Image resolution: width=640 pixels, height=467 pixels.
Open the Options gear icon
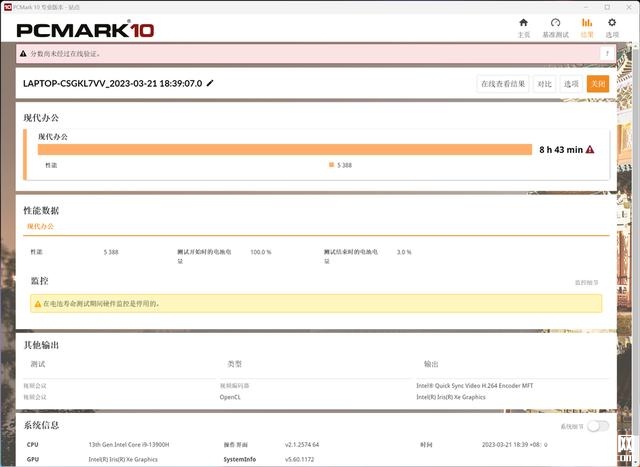(x=611, y=22)
